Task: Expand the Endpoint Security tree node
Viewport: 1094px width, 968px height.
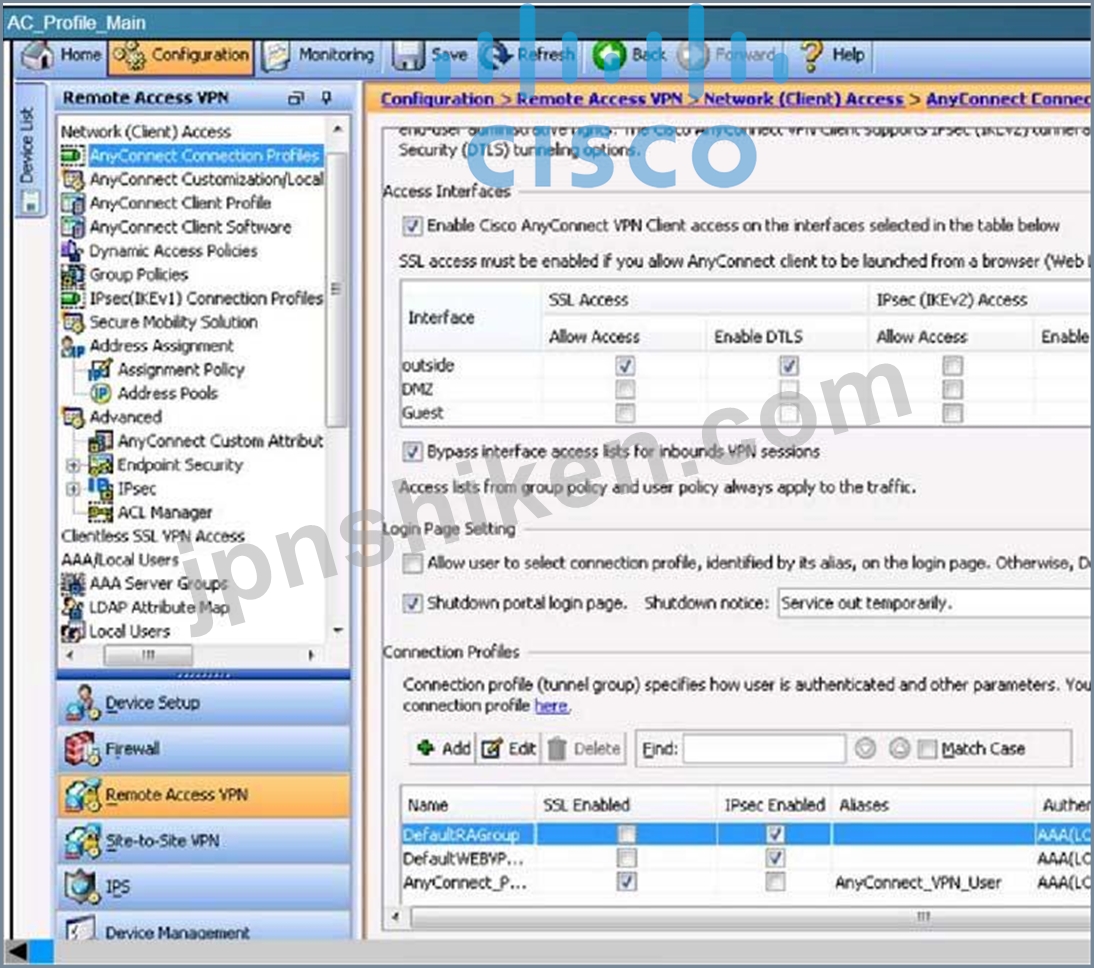Action: click(x=73, y=465)
